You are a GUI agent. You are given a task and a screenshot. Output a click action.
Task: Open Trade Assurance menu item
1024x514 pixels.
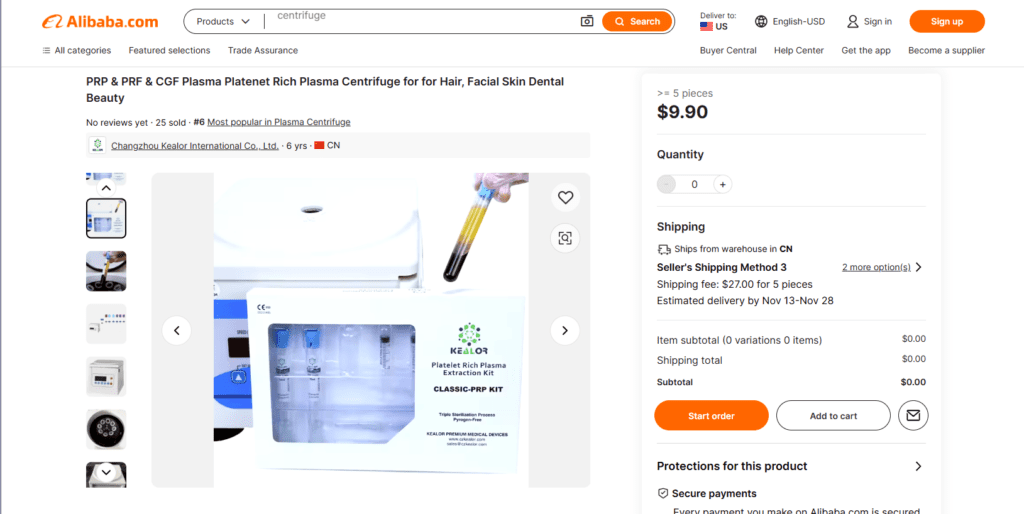262,50
